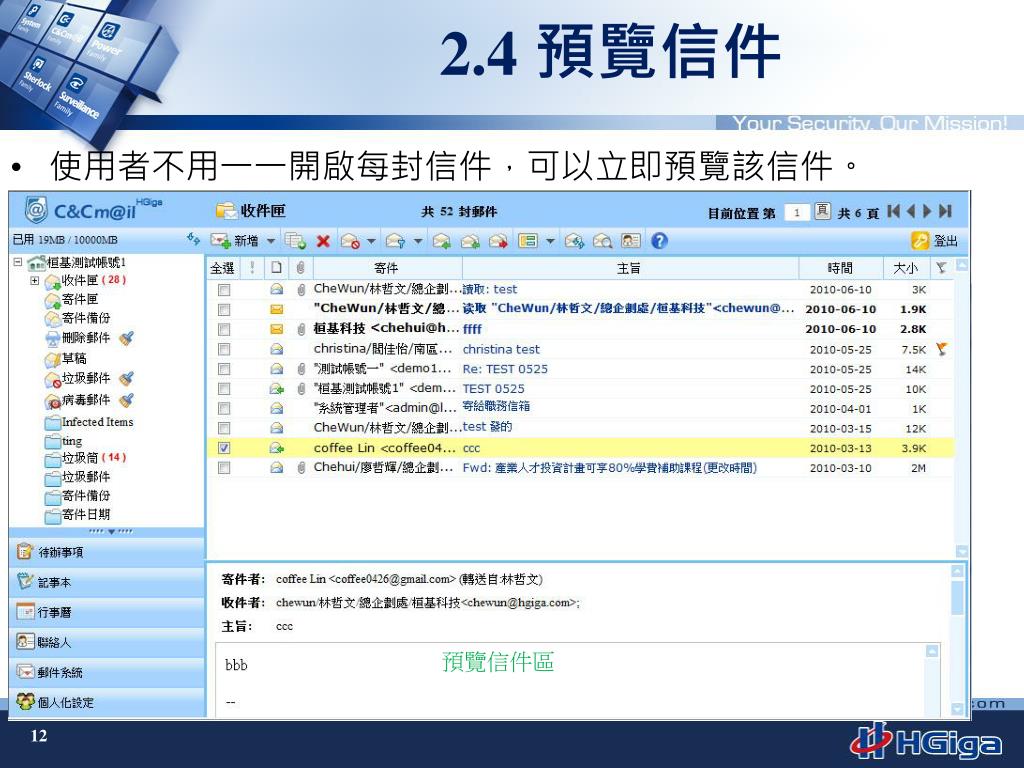
Task: Tick checkbox for 讀取: test mail
Action: coord(224,290)
